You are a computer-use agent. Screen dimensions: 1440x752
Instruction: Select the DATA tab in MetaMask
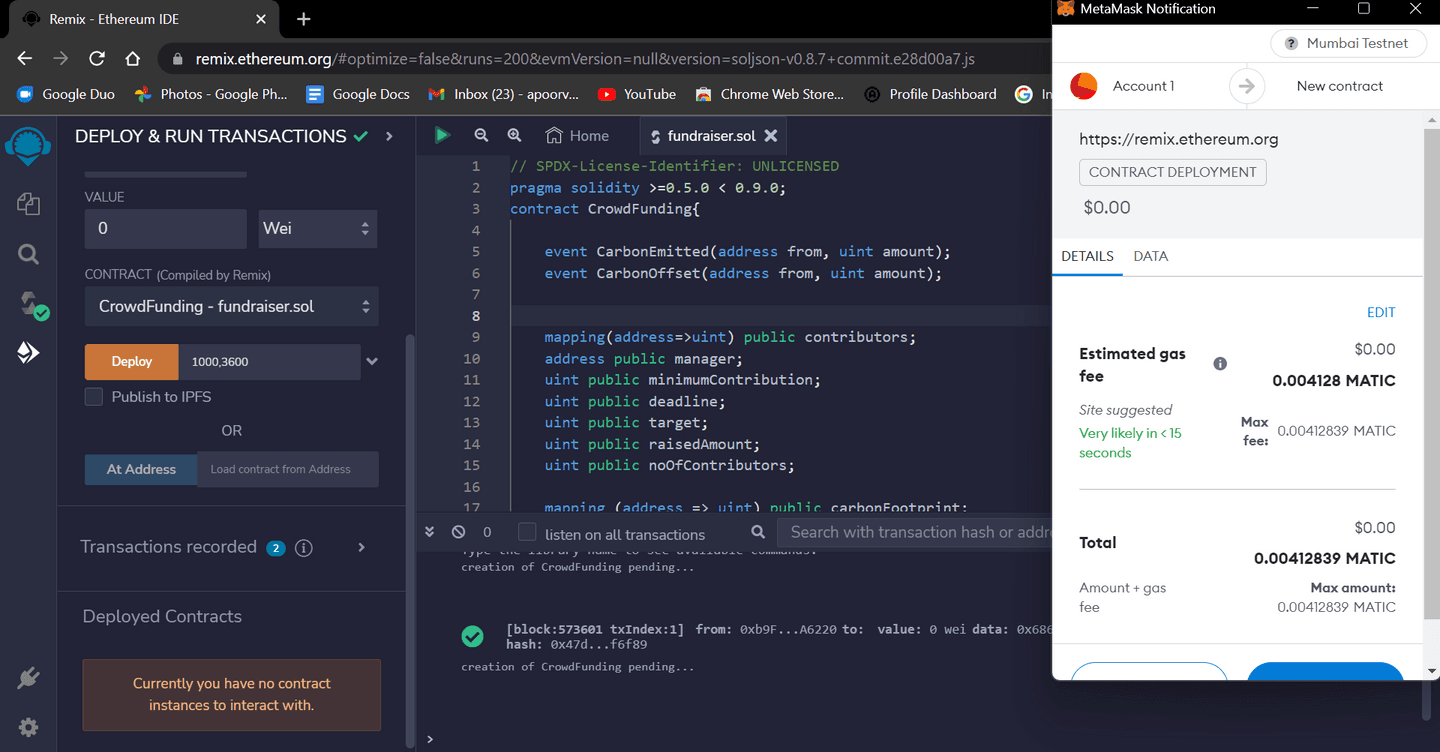1151,257
